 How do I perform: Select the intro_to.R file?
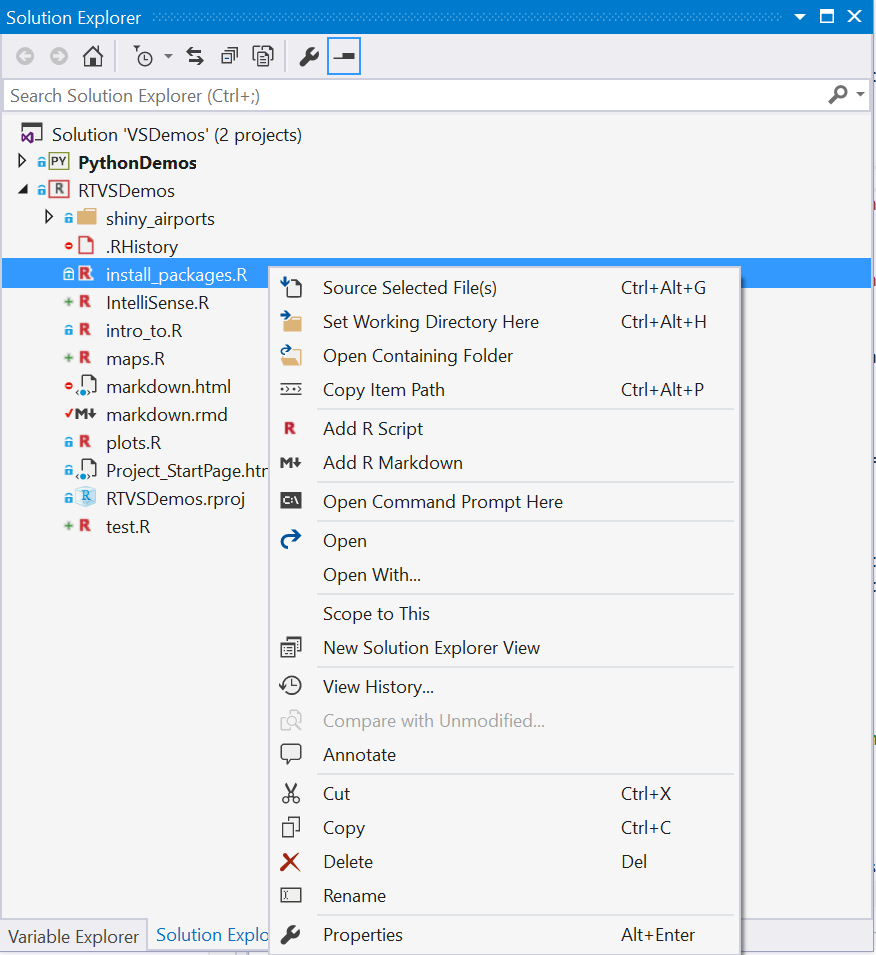tap(144, 331)
